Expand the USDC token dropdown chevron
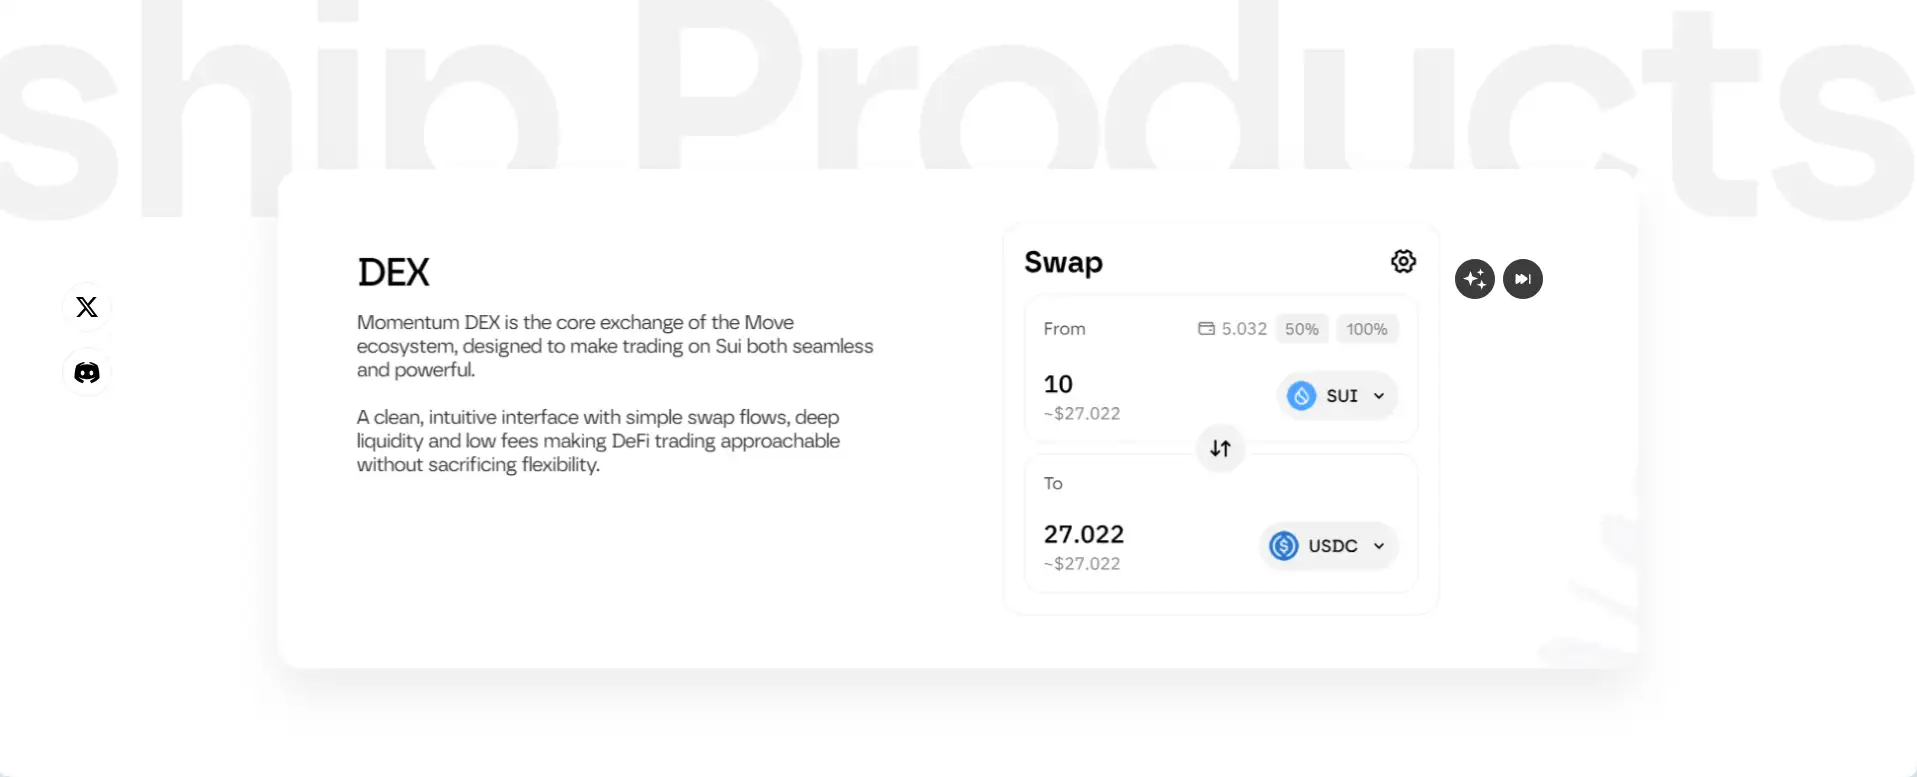Viewport: 1917px width, 777px height. tap(1379, 546)
